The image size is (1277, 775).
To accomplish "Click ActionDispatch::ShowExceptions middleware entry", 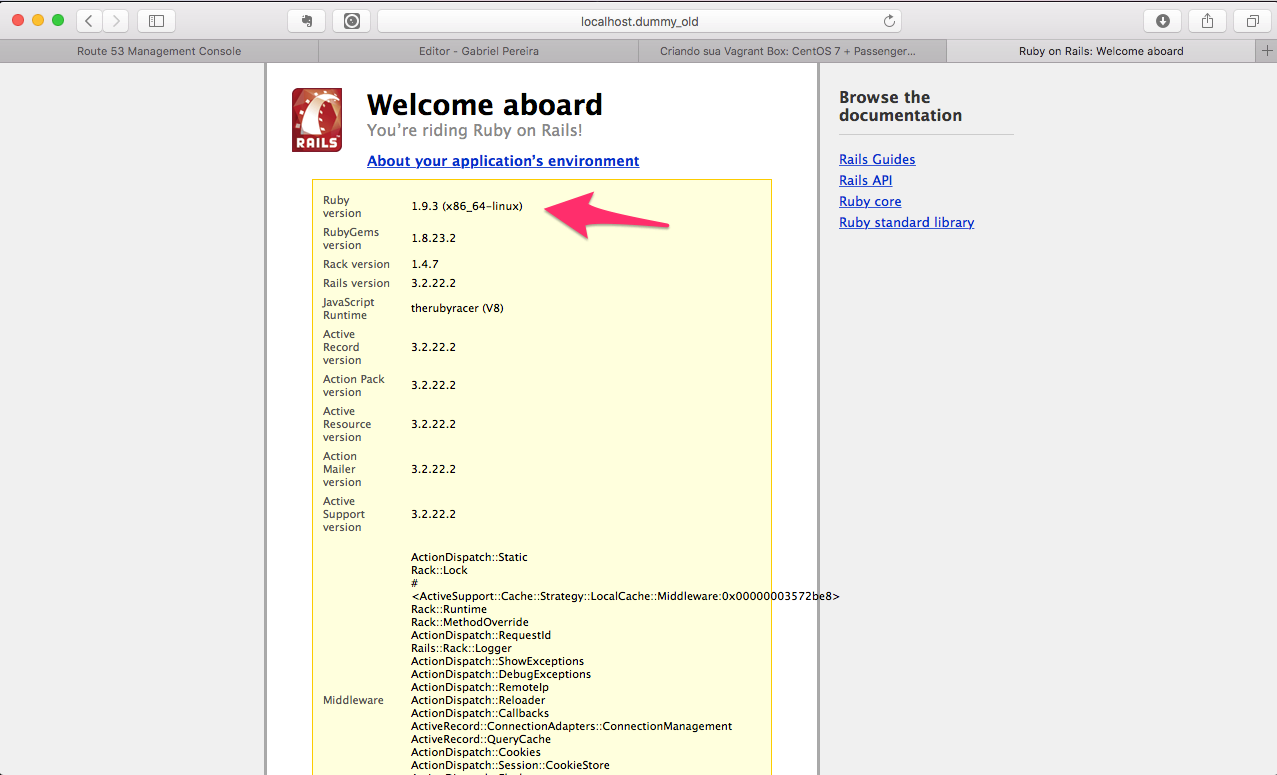I will pos(497,661).
